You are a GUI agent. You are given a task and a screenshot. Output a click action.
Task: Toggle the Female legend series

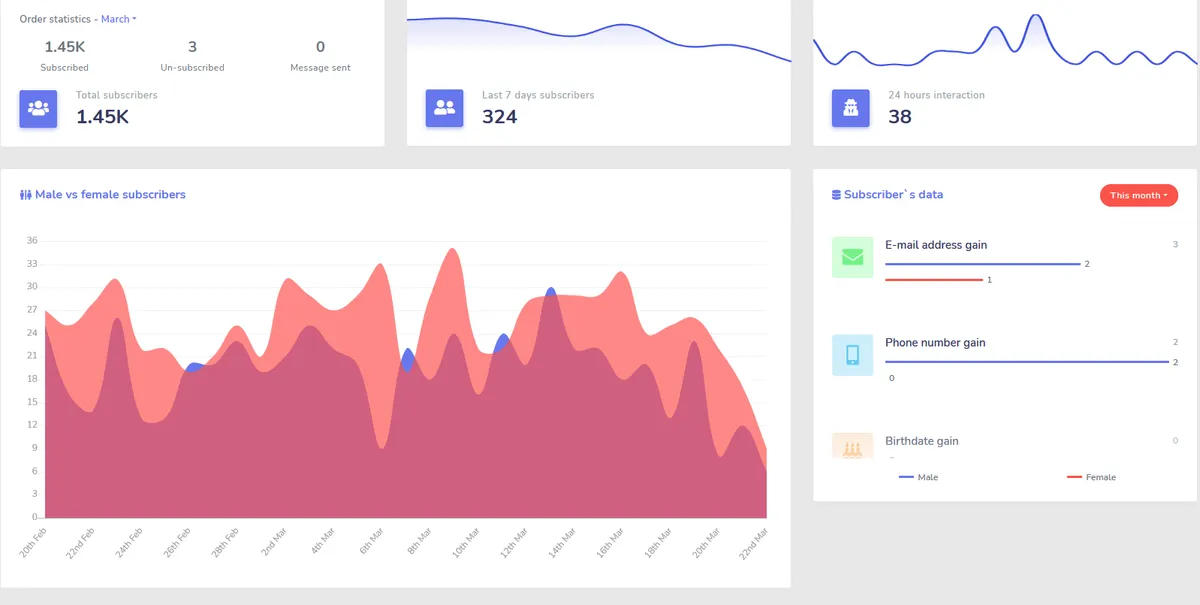point(1091,477)
